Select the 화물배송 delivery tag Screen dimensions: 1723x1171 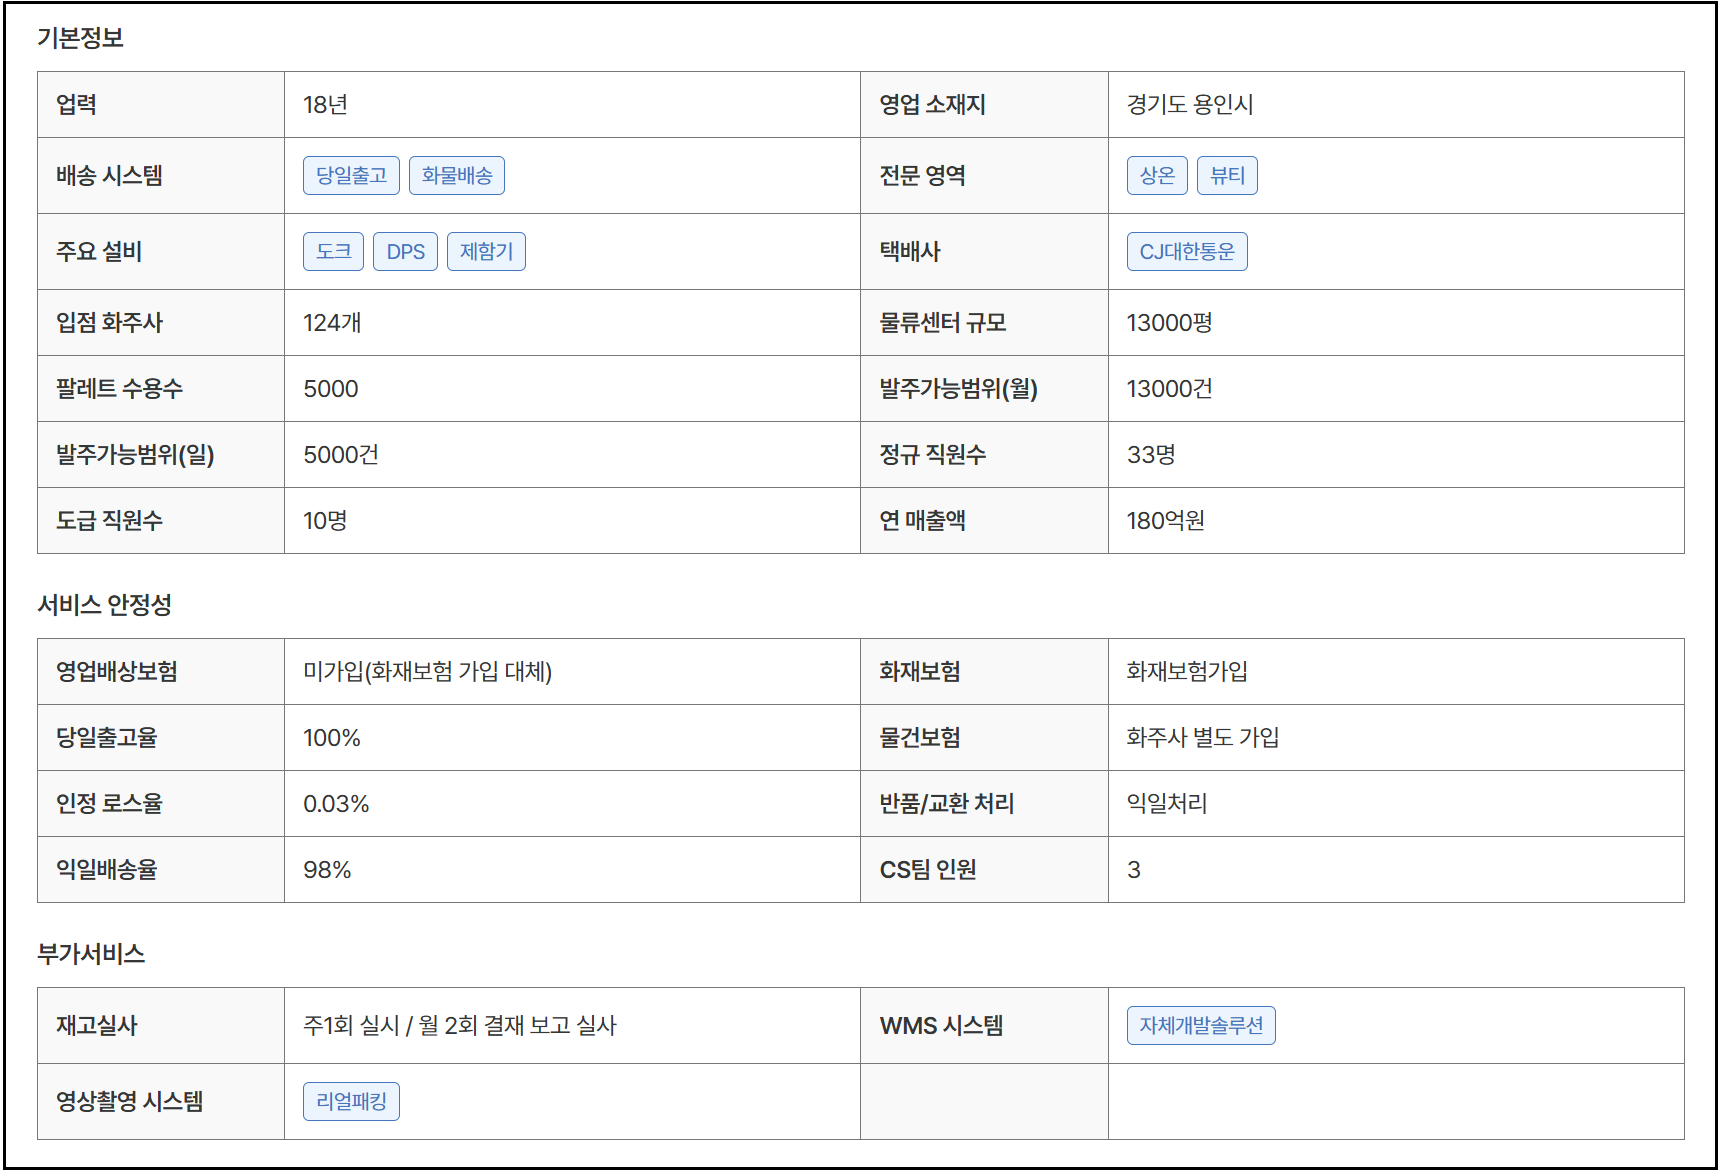click(x=456, y=176)
